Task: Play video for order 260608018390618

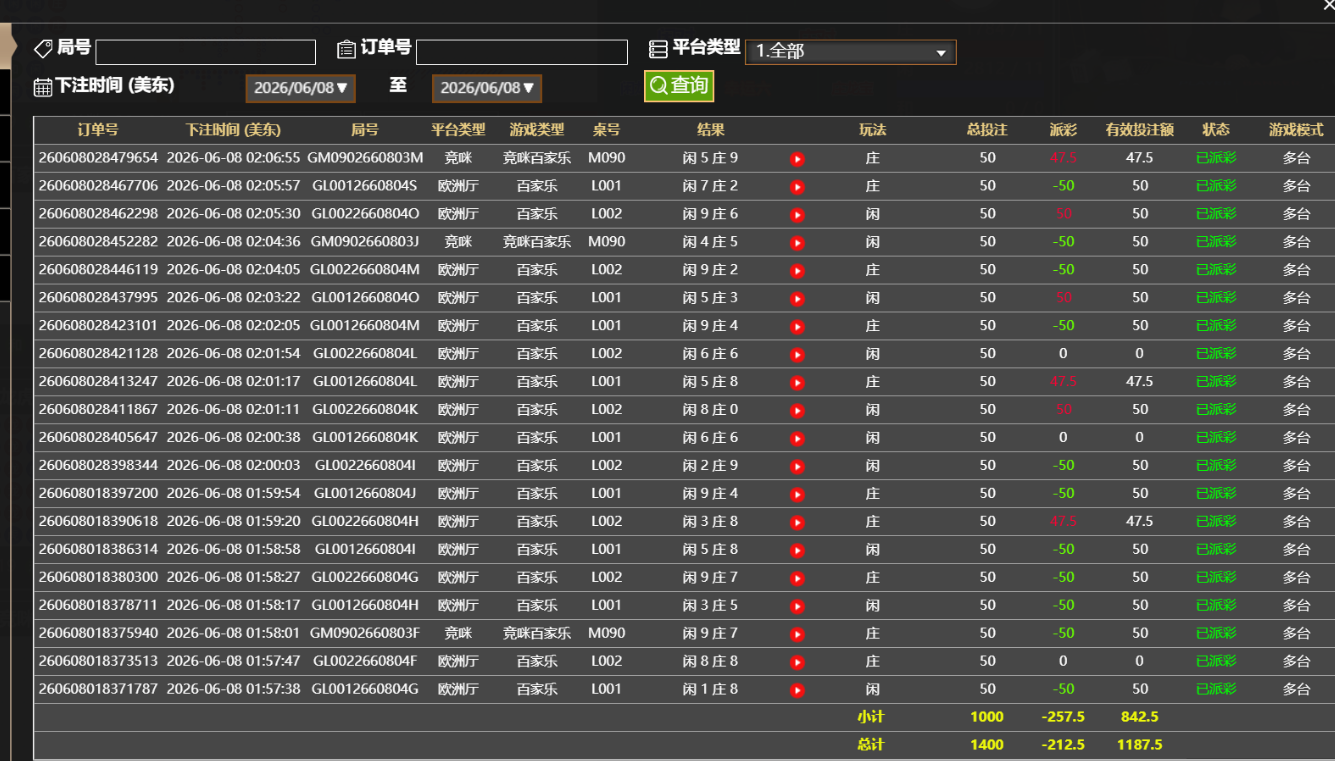Action: (x=797, y=522)
